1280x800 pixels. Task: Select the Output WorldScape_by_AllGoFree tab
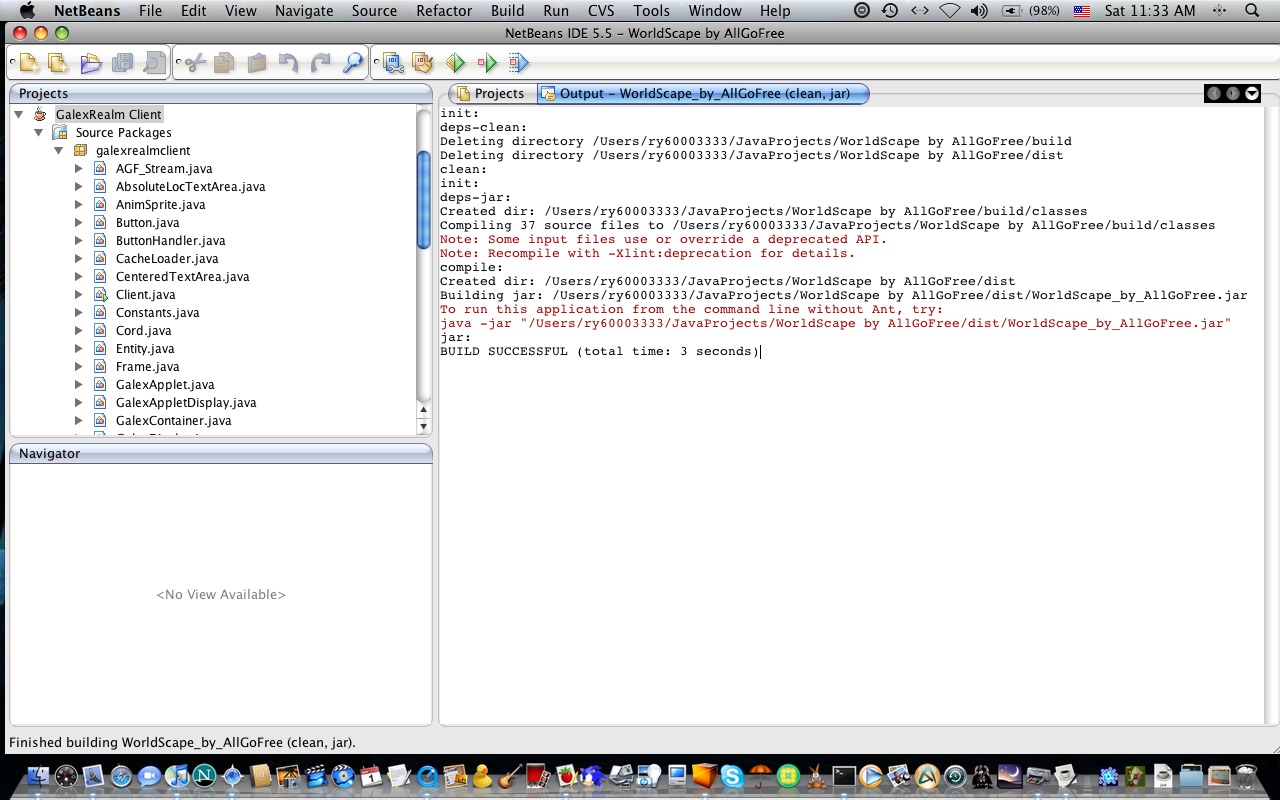pyautogui.click(x=703, y=93)
